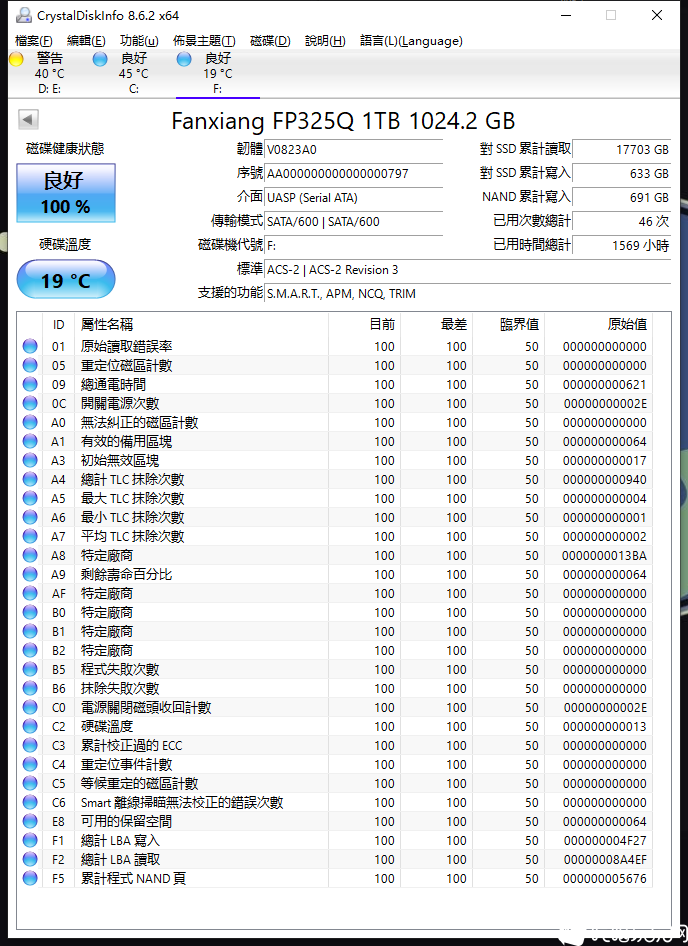Click the 良好 100 % health status button
This screenshot has height=946, width=688.
pyautogui.click(x=66, y=193)
